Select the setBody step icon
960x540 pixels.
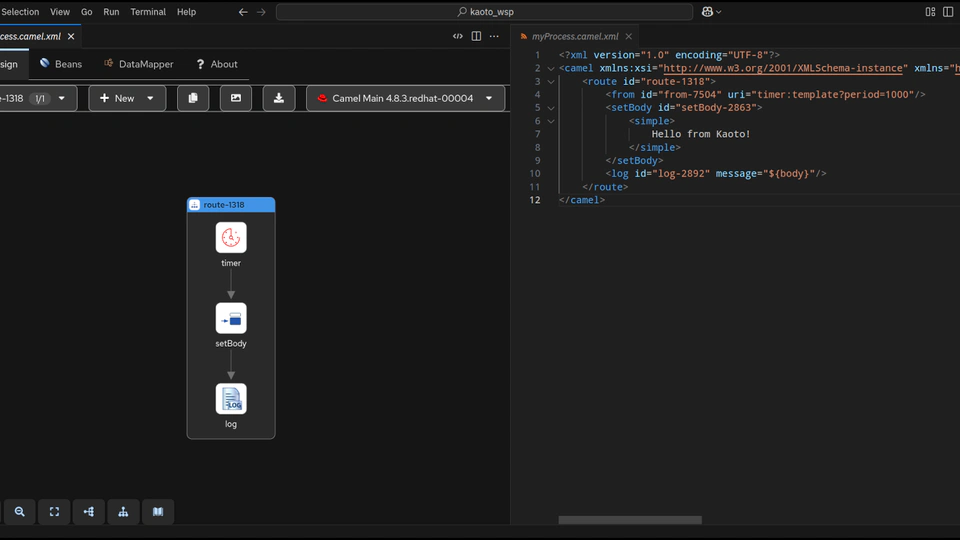pyautogui.click(x=231, y=318)
